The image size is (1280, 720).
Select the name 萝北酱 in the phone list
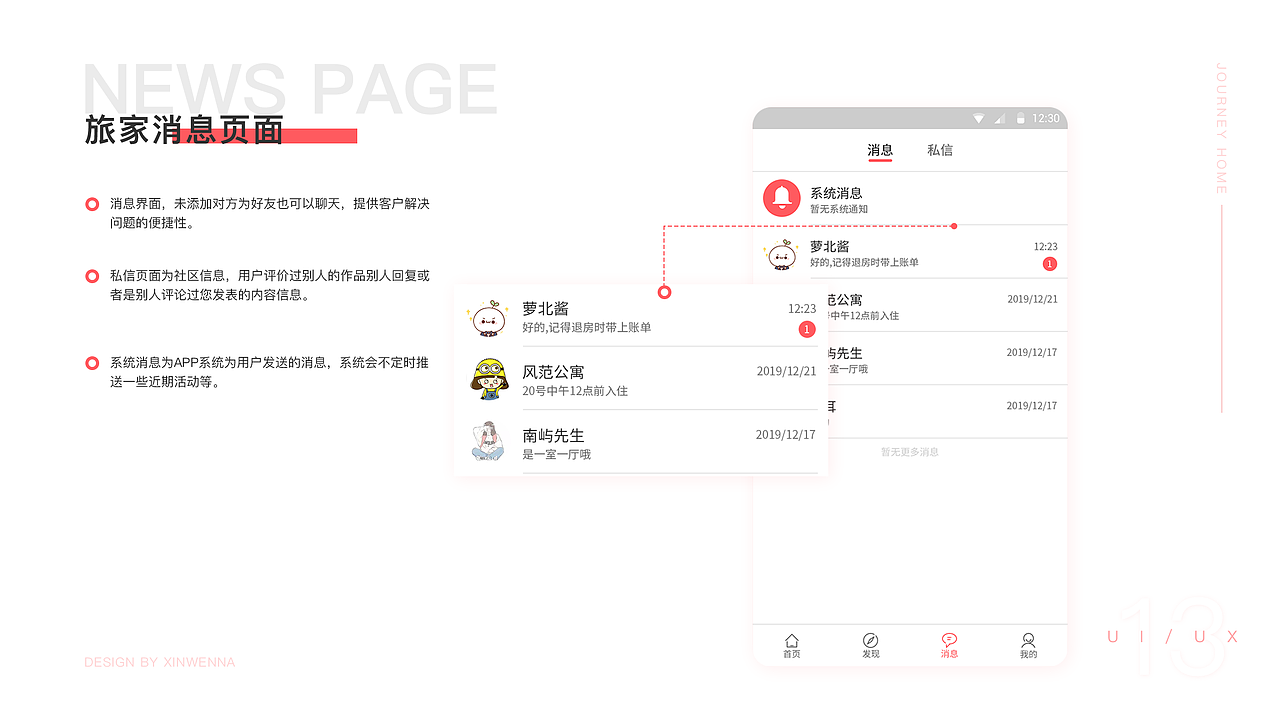point(830,246)
